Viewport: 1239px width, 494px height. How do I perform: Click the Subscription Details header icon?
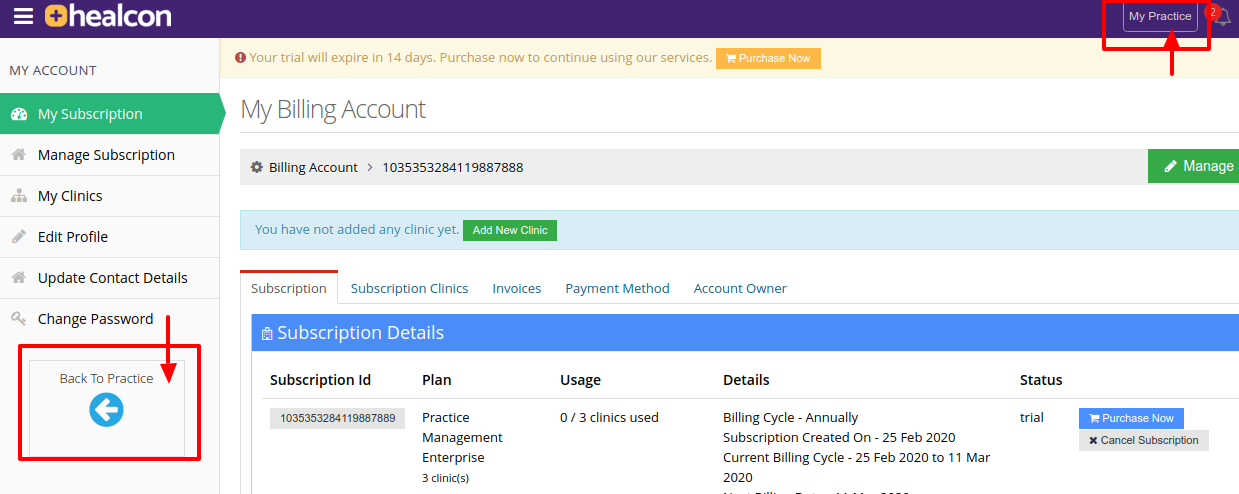[x=267, y=334]
